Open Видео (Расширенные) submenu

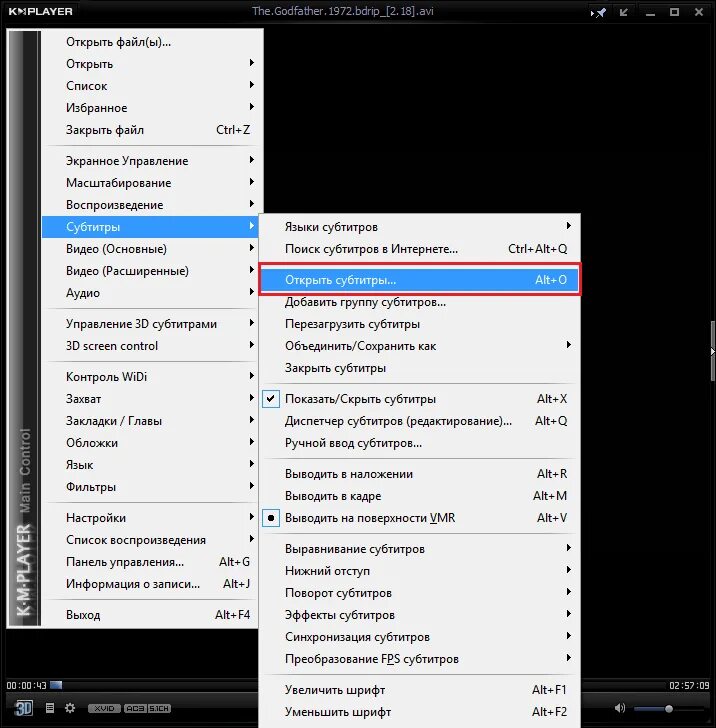pos(150,271)
